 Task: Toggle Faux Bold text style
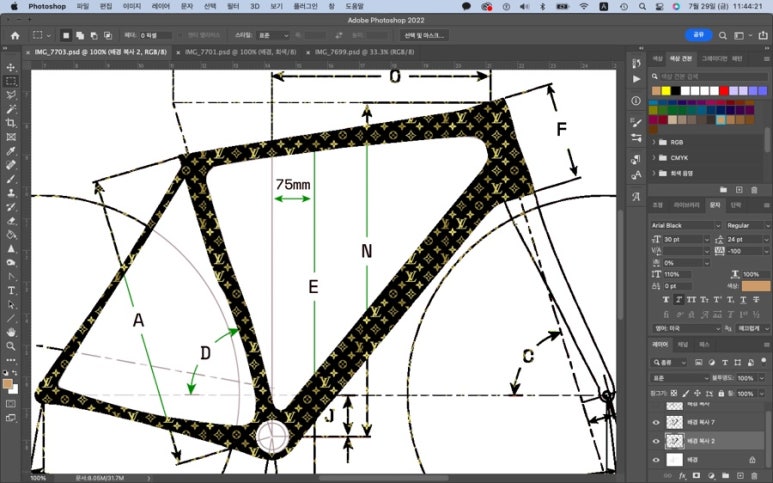click(666, 300)
